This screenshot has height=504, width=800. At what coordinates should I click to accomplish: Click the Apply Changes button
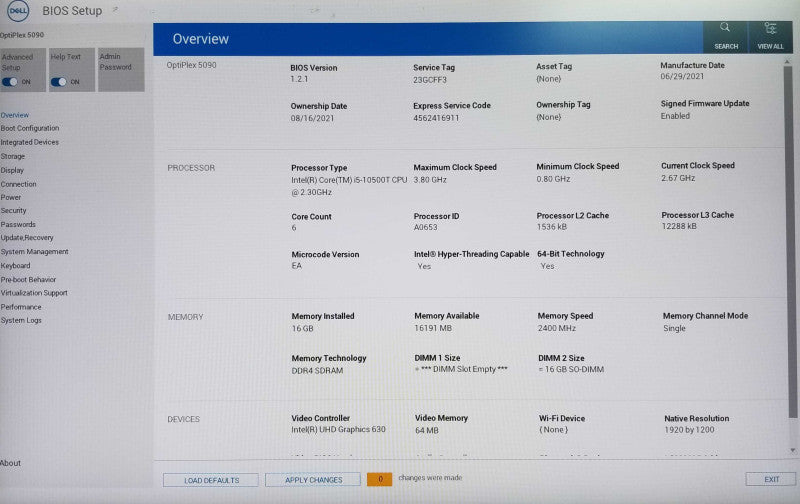pos(313,480)
